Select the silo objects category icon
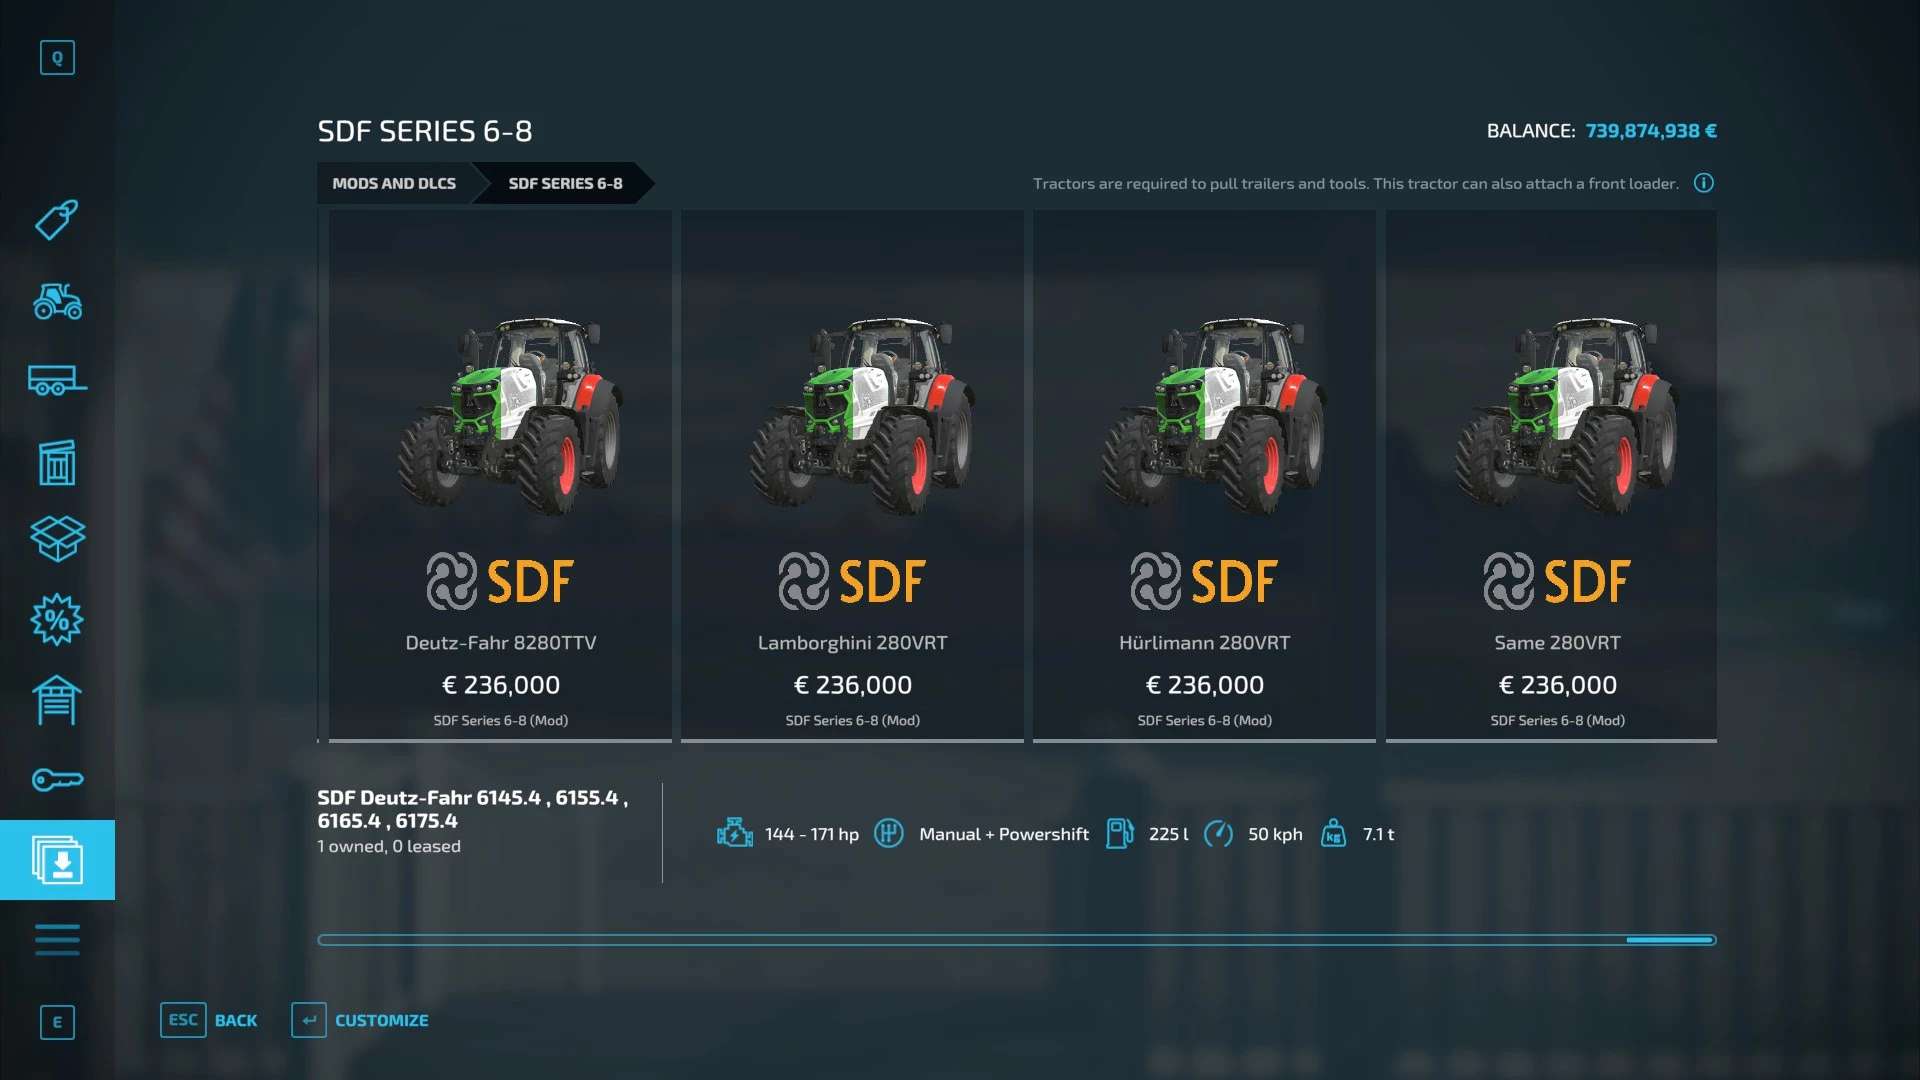This screenshot has width=1920, height=1080. point(57,462)
